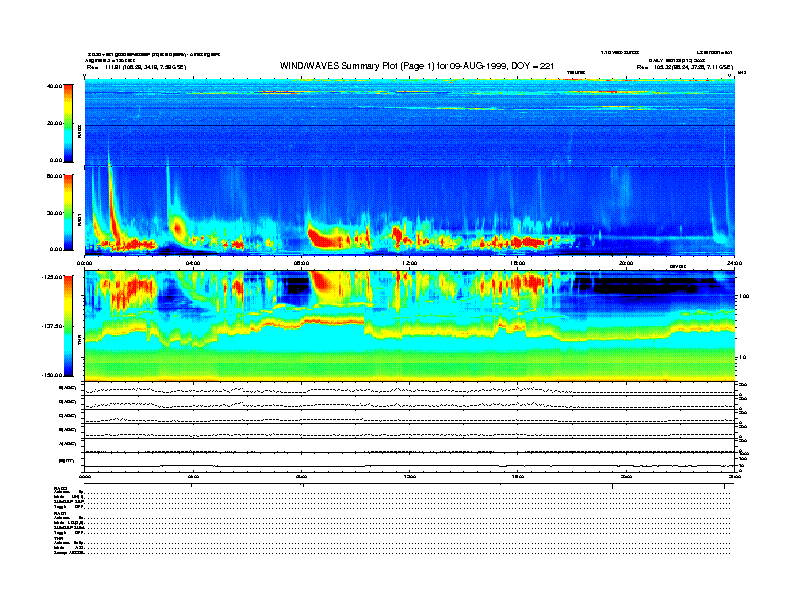The image size is (792, 612).
Task: Click the RAD1 vertical axis label
Action: (x=79, y=219)
